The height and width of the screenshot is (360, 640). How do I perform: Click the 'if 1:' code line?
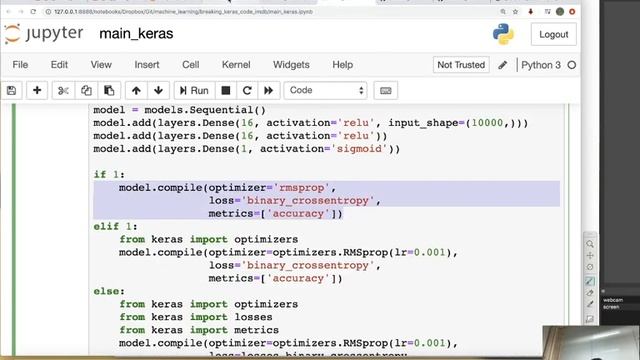pyautogui.click(x=109, y=175)
